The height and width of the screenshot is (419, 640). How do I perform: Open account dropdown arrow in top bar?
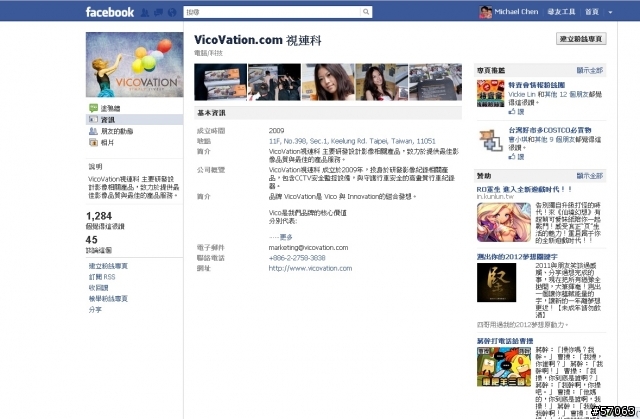(x=610, y=12)
